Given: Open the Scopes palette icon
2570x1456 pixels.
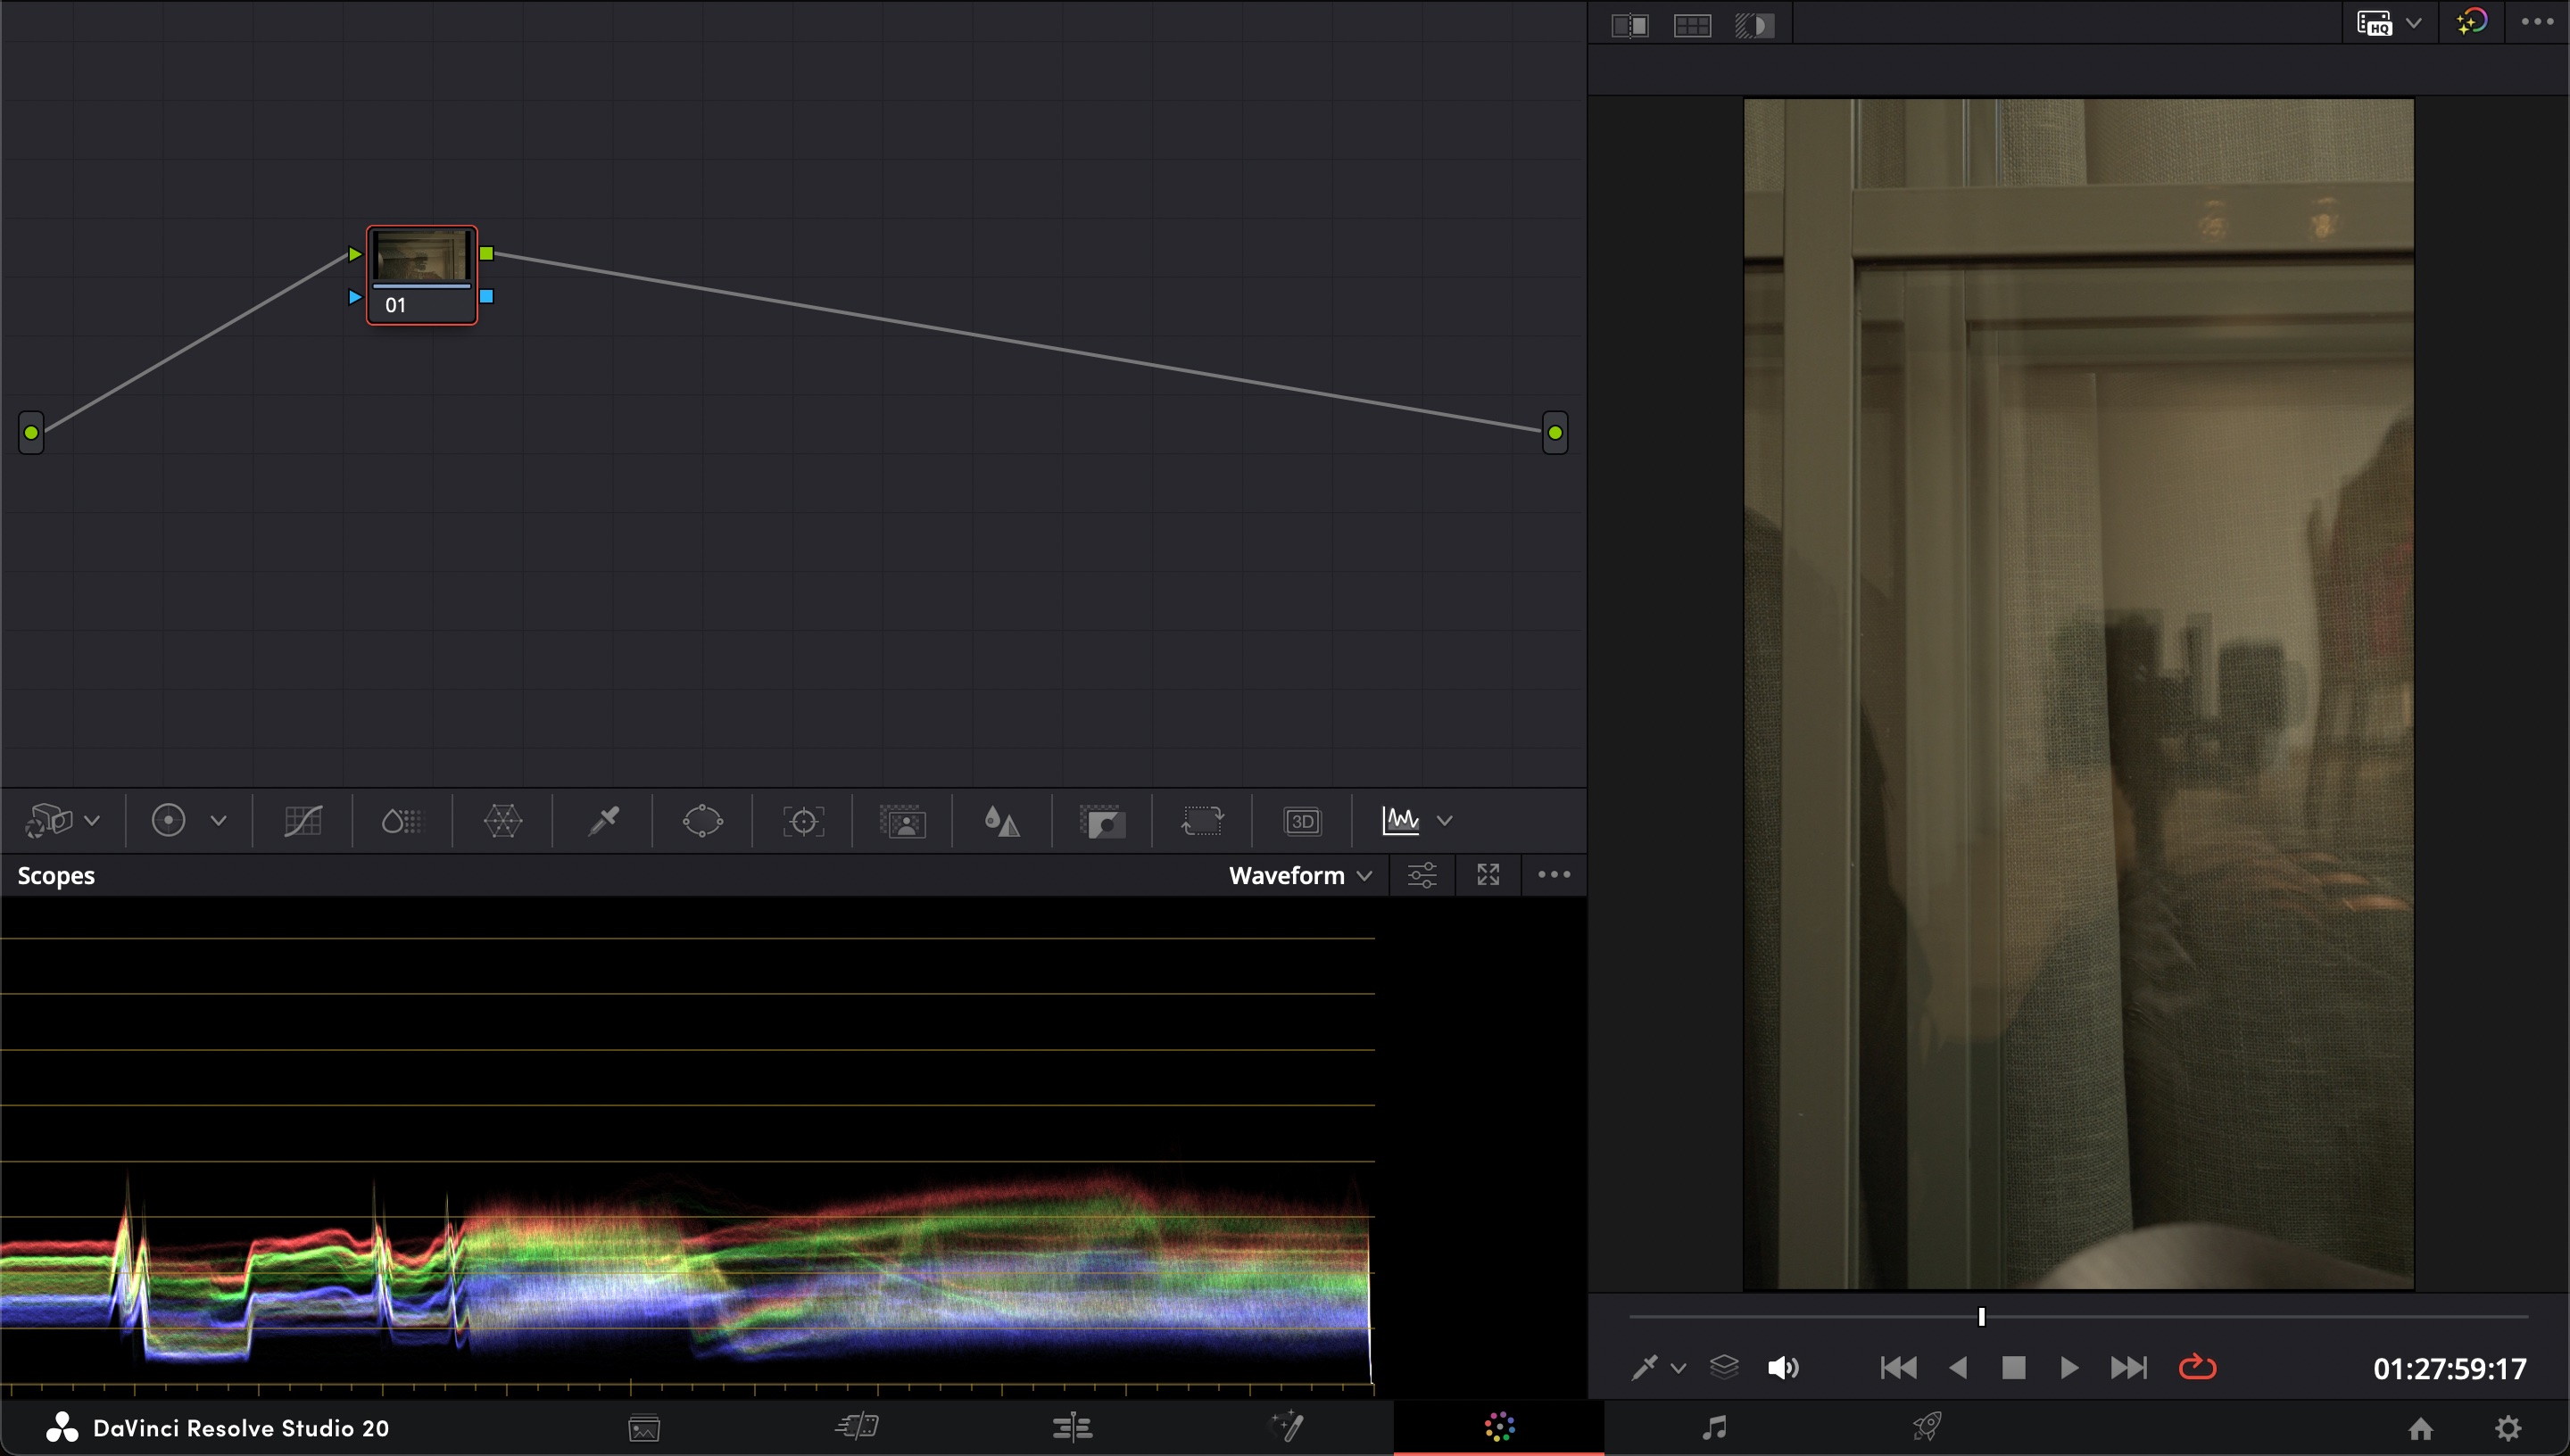Looking at the screenshot, I should [x=1400, y=821].
